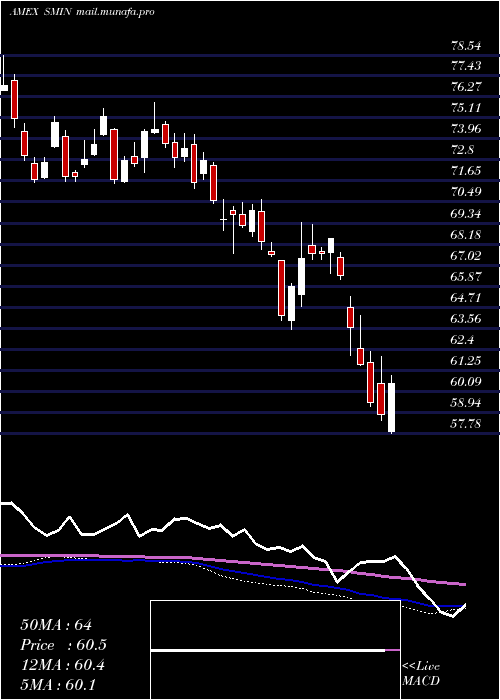The height and width of the screenshot is (700, 500).
Task: Click the 12MA : 60.4 readout
Action: 62,665
